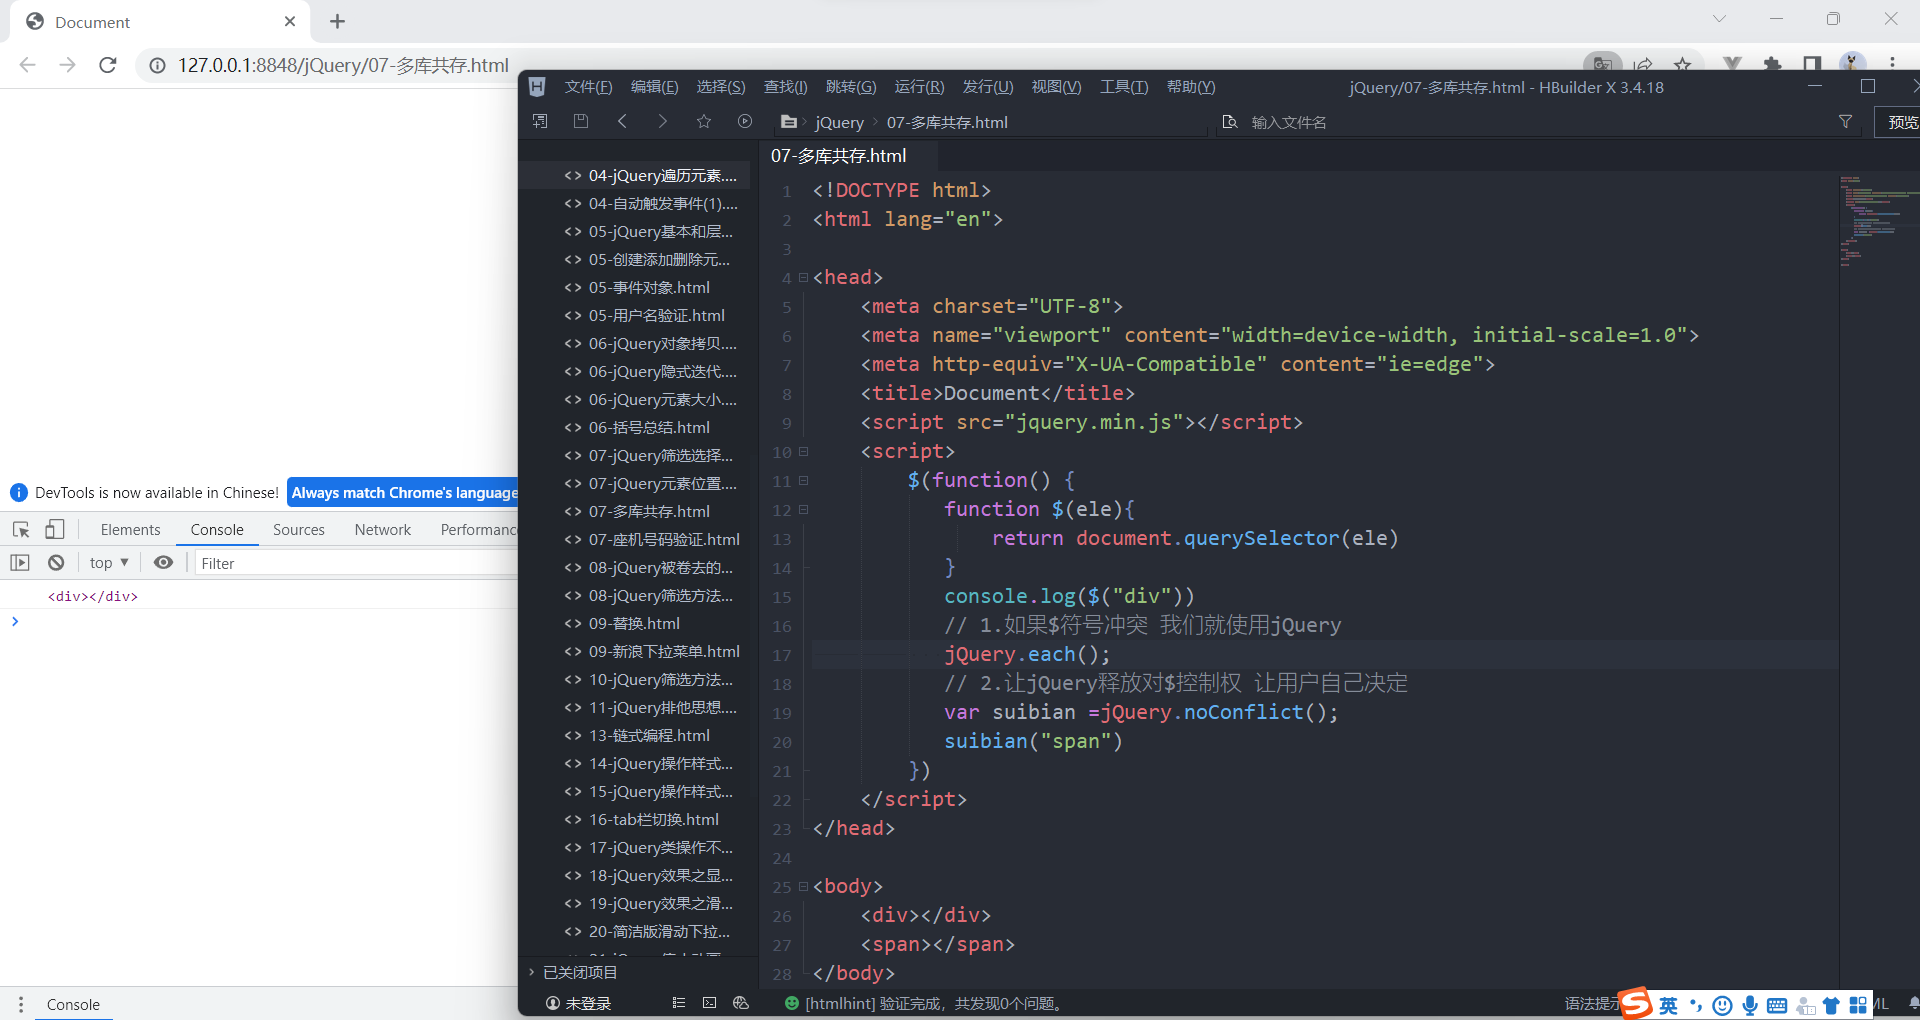Open the top frame context dropdown
Viewport: 1920px width, 1020px height.
tap(108, 562)
